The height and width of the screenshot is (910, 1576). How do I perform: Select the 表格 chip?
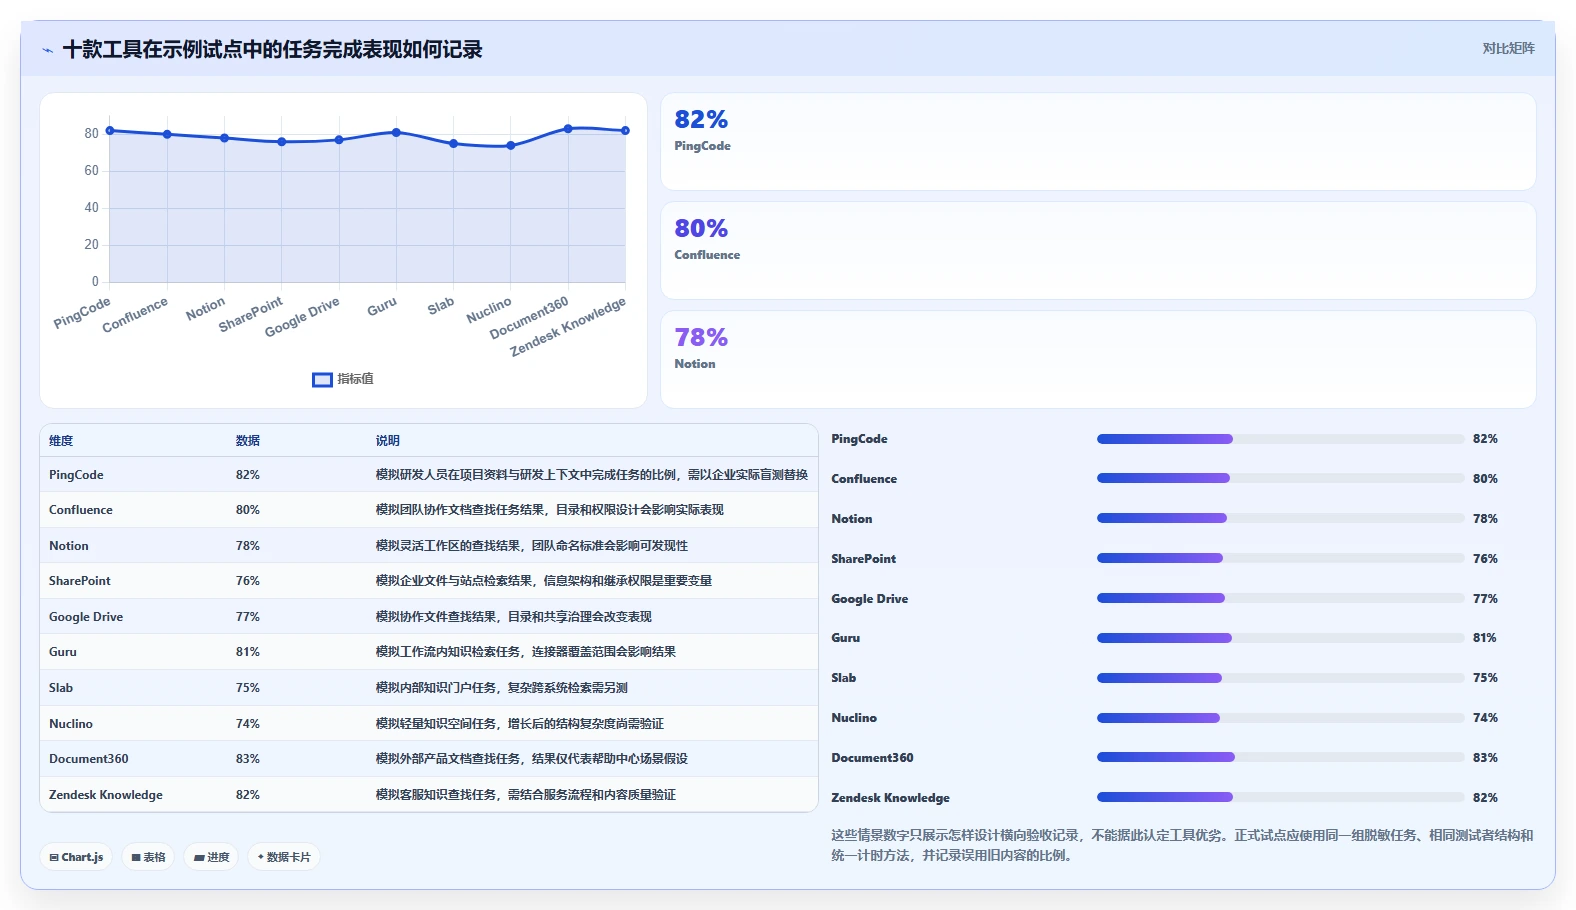coord(149,857)
